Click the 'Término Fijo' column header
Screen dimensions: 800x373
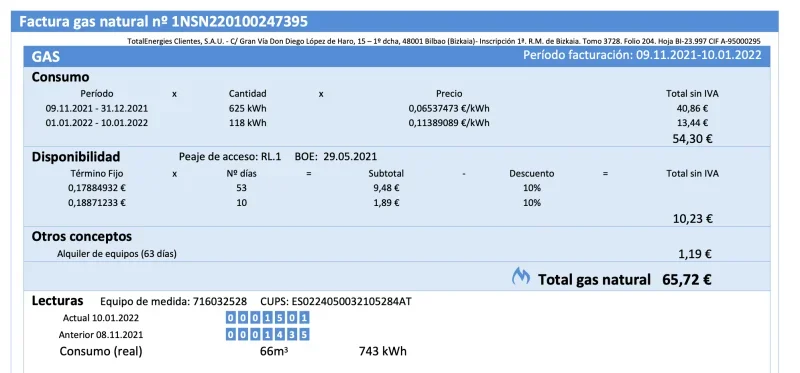97,173
